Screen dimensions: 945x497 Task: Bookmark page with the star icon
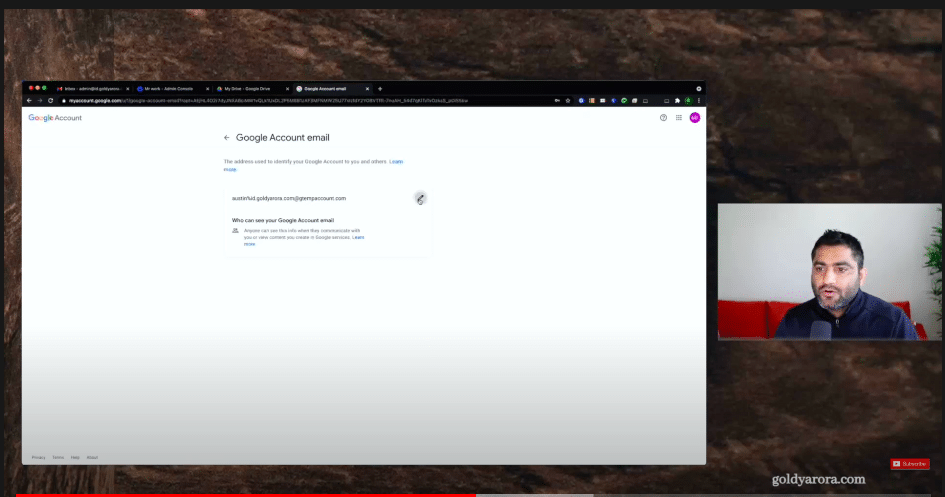point(568,101)
